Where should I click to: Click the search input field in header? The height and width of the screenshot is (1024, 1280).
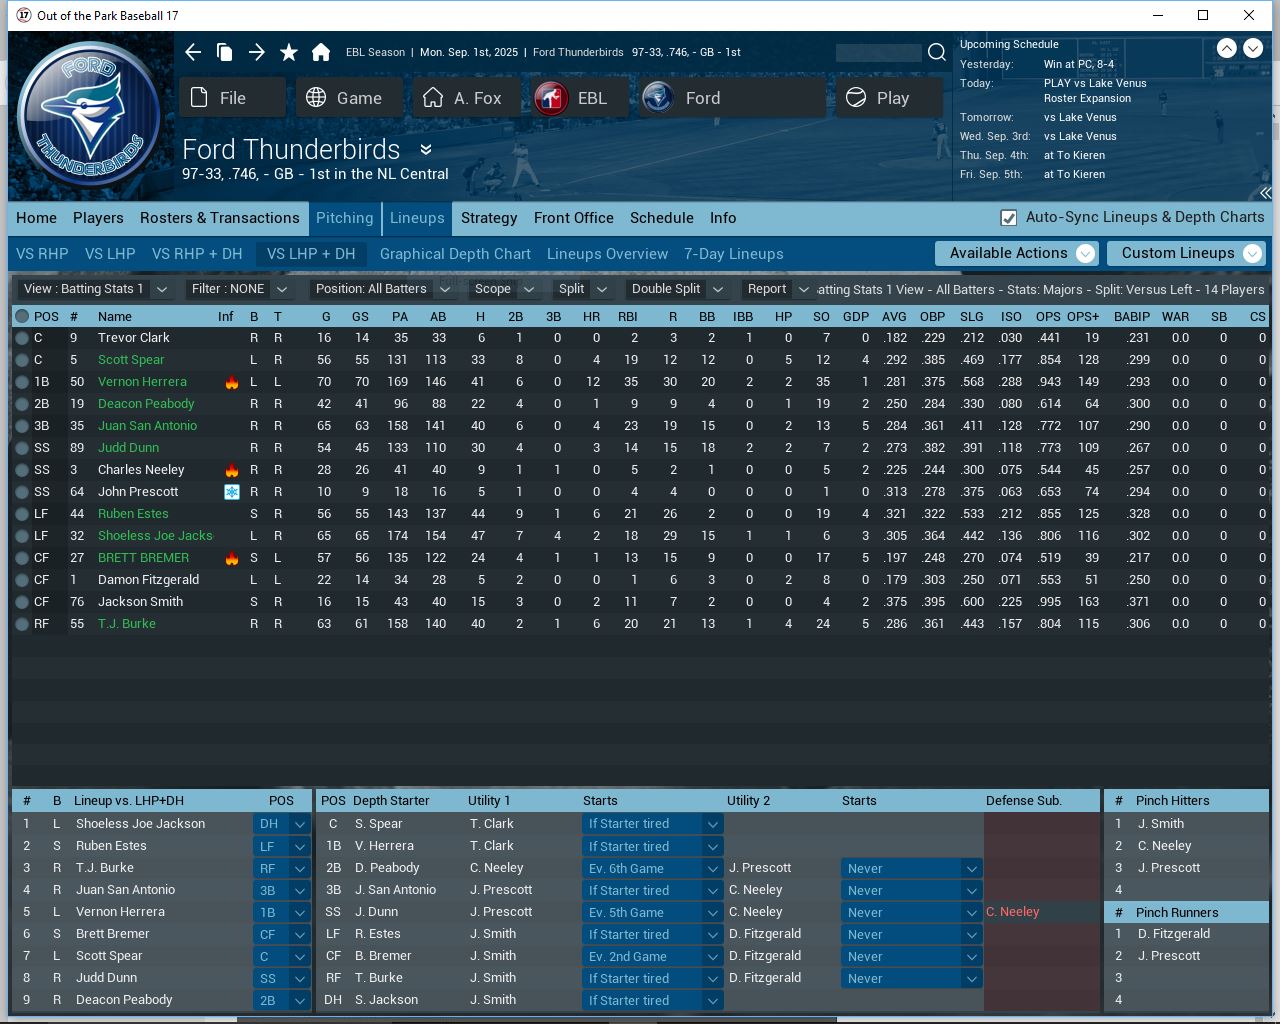pyautogui.click(x=878, y=52)
